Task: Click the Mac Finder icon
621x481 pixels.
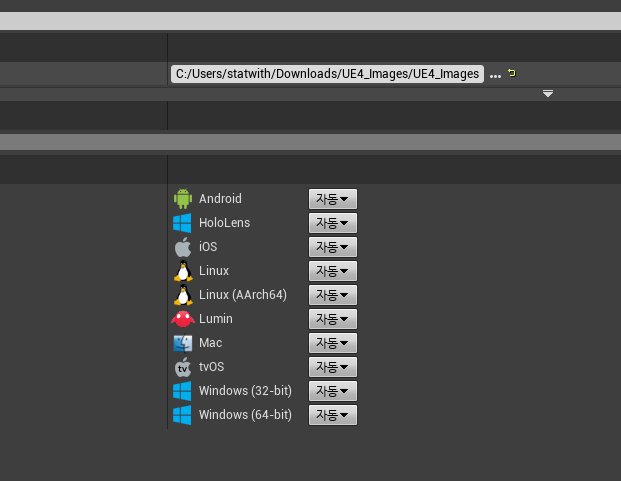Action: 183,343
